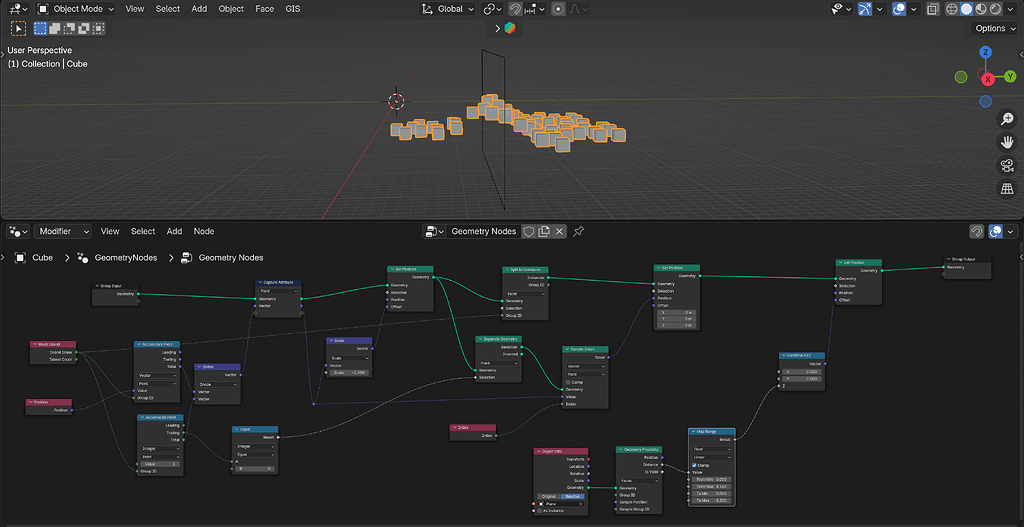Open the pivot point dropdown

492,9
